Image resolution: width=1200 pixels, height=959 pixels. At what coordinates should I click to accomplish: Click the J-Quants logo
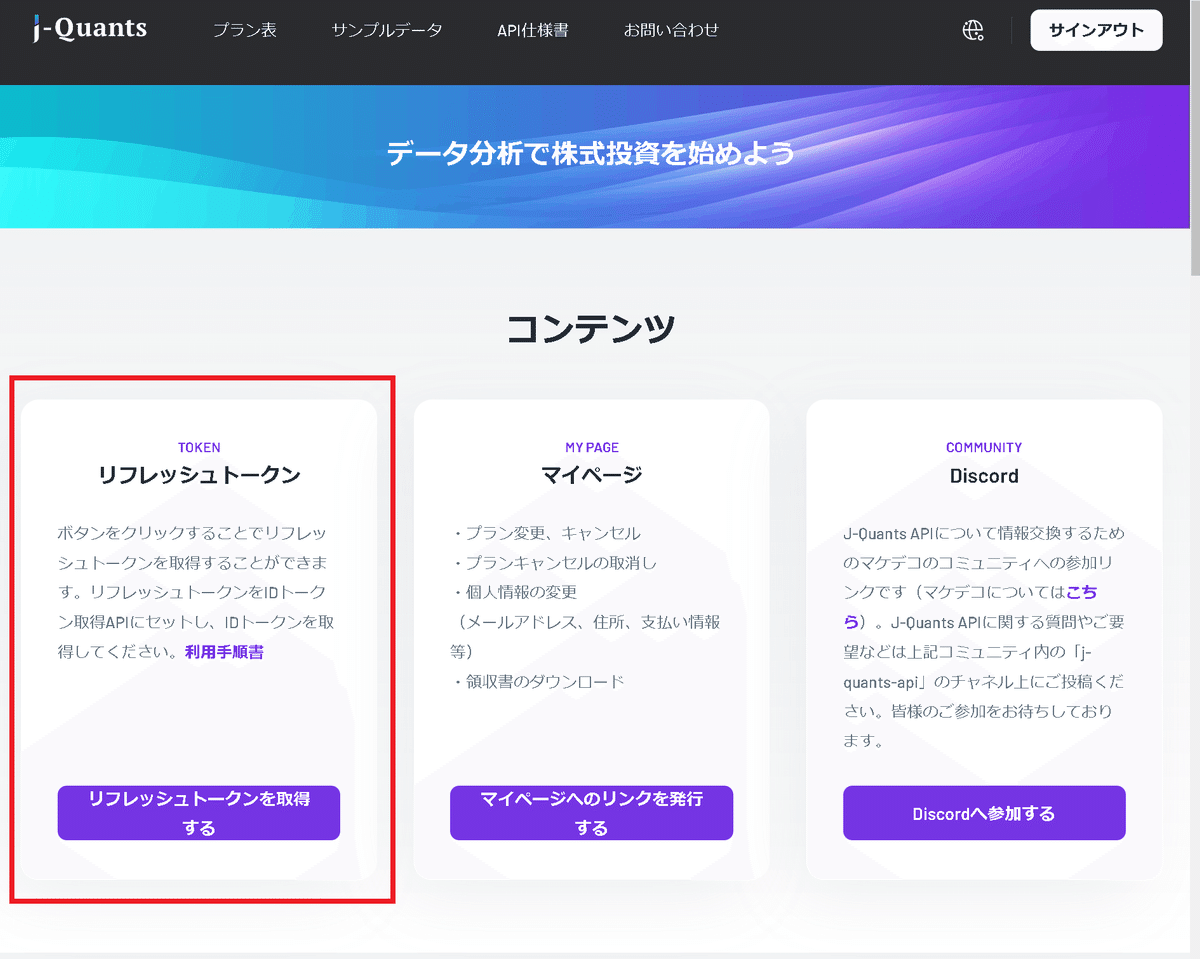[88, 28]
